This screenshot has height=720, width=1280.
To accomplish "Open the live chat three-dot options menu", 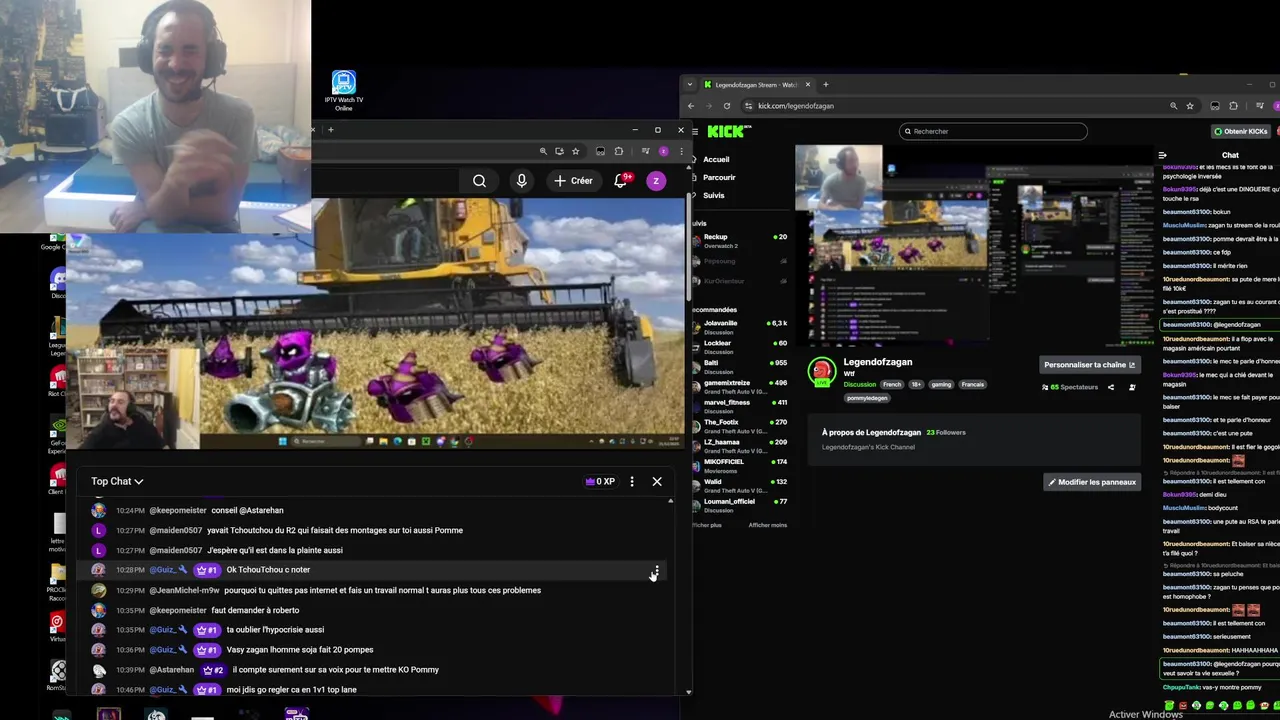I will (x=631, y=482).
